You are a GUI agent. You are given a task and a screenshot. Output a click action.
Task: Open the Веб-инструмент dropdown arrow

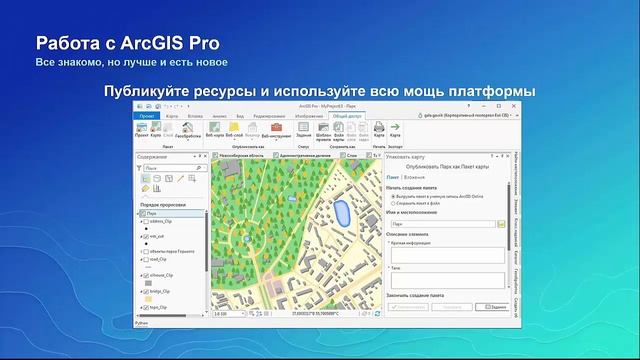(276, 140)
